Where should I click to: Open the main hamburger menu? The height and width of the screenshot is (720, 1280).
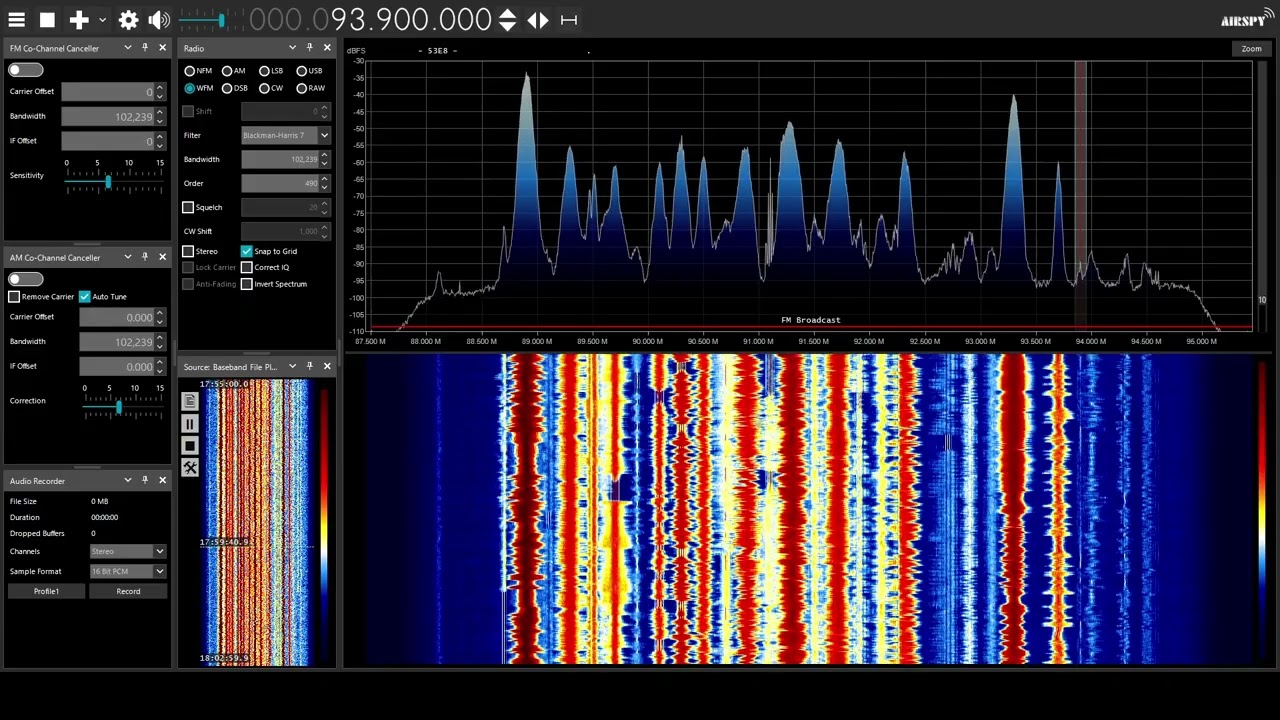[16, 20]
